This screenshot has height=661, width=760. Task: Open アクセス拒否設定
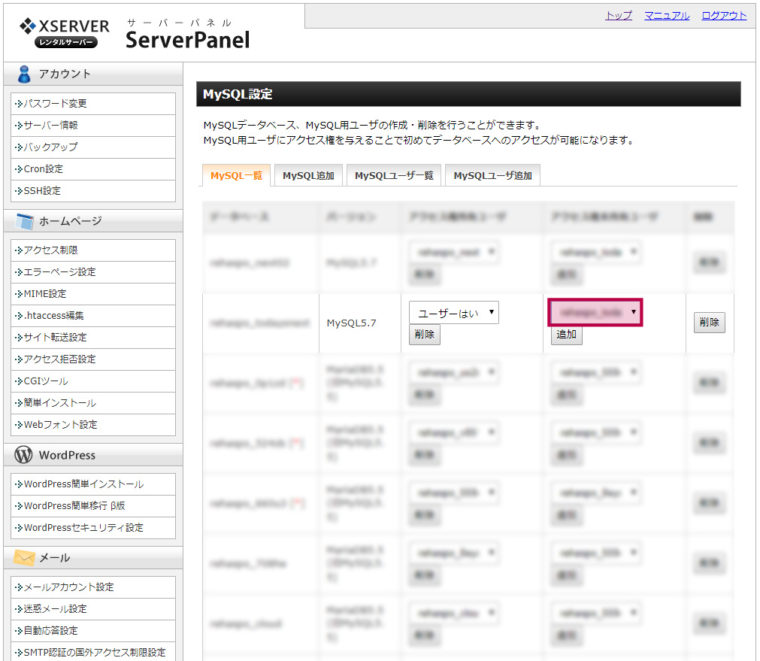click(93, 359)
